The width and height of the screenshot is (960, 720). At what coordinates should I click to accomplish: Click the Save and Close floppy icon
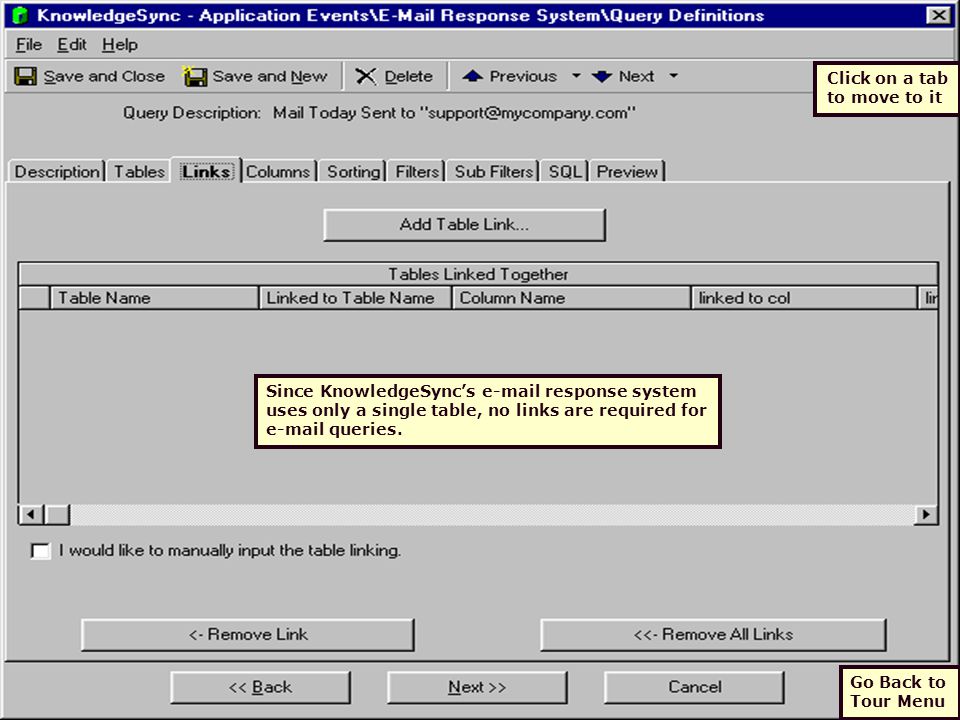(25, 77)
